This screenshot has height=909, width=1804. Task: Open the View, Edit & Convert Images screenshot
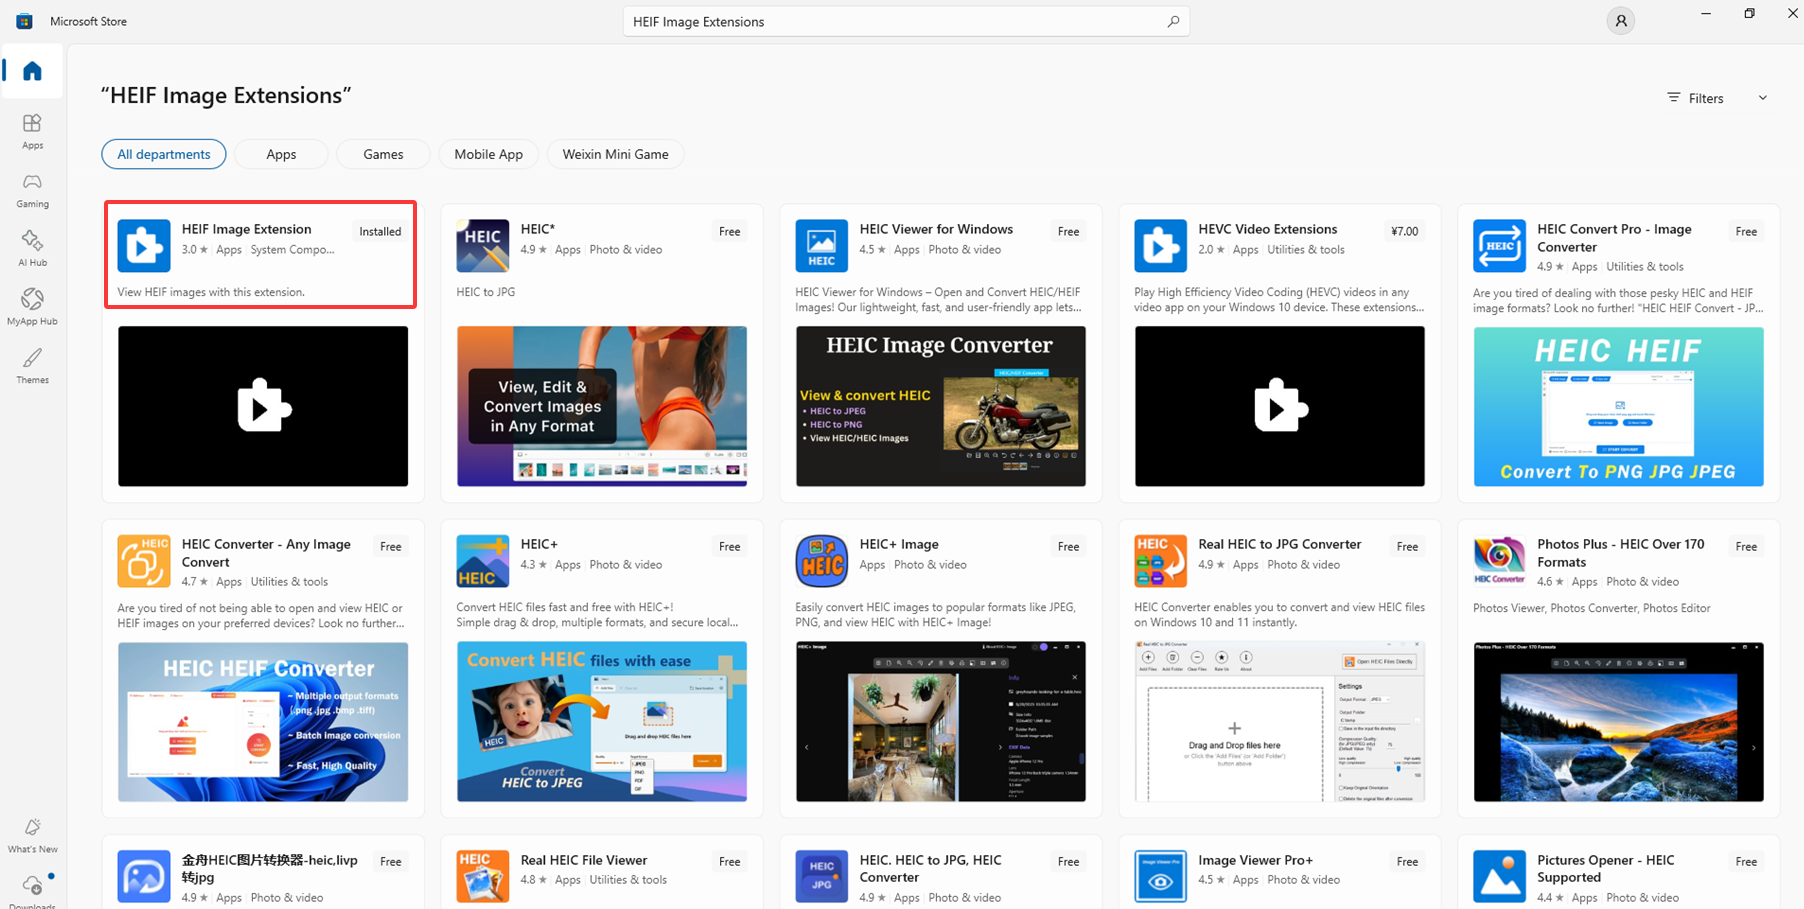(602, 406)
